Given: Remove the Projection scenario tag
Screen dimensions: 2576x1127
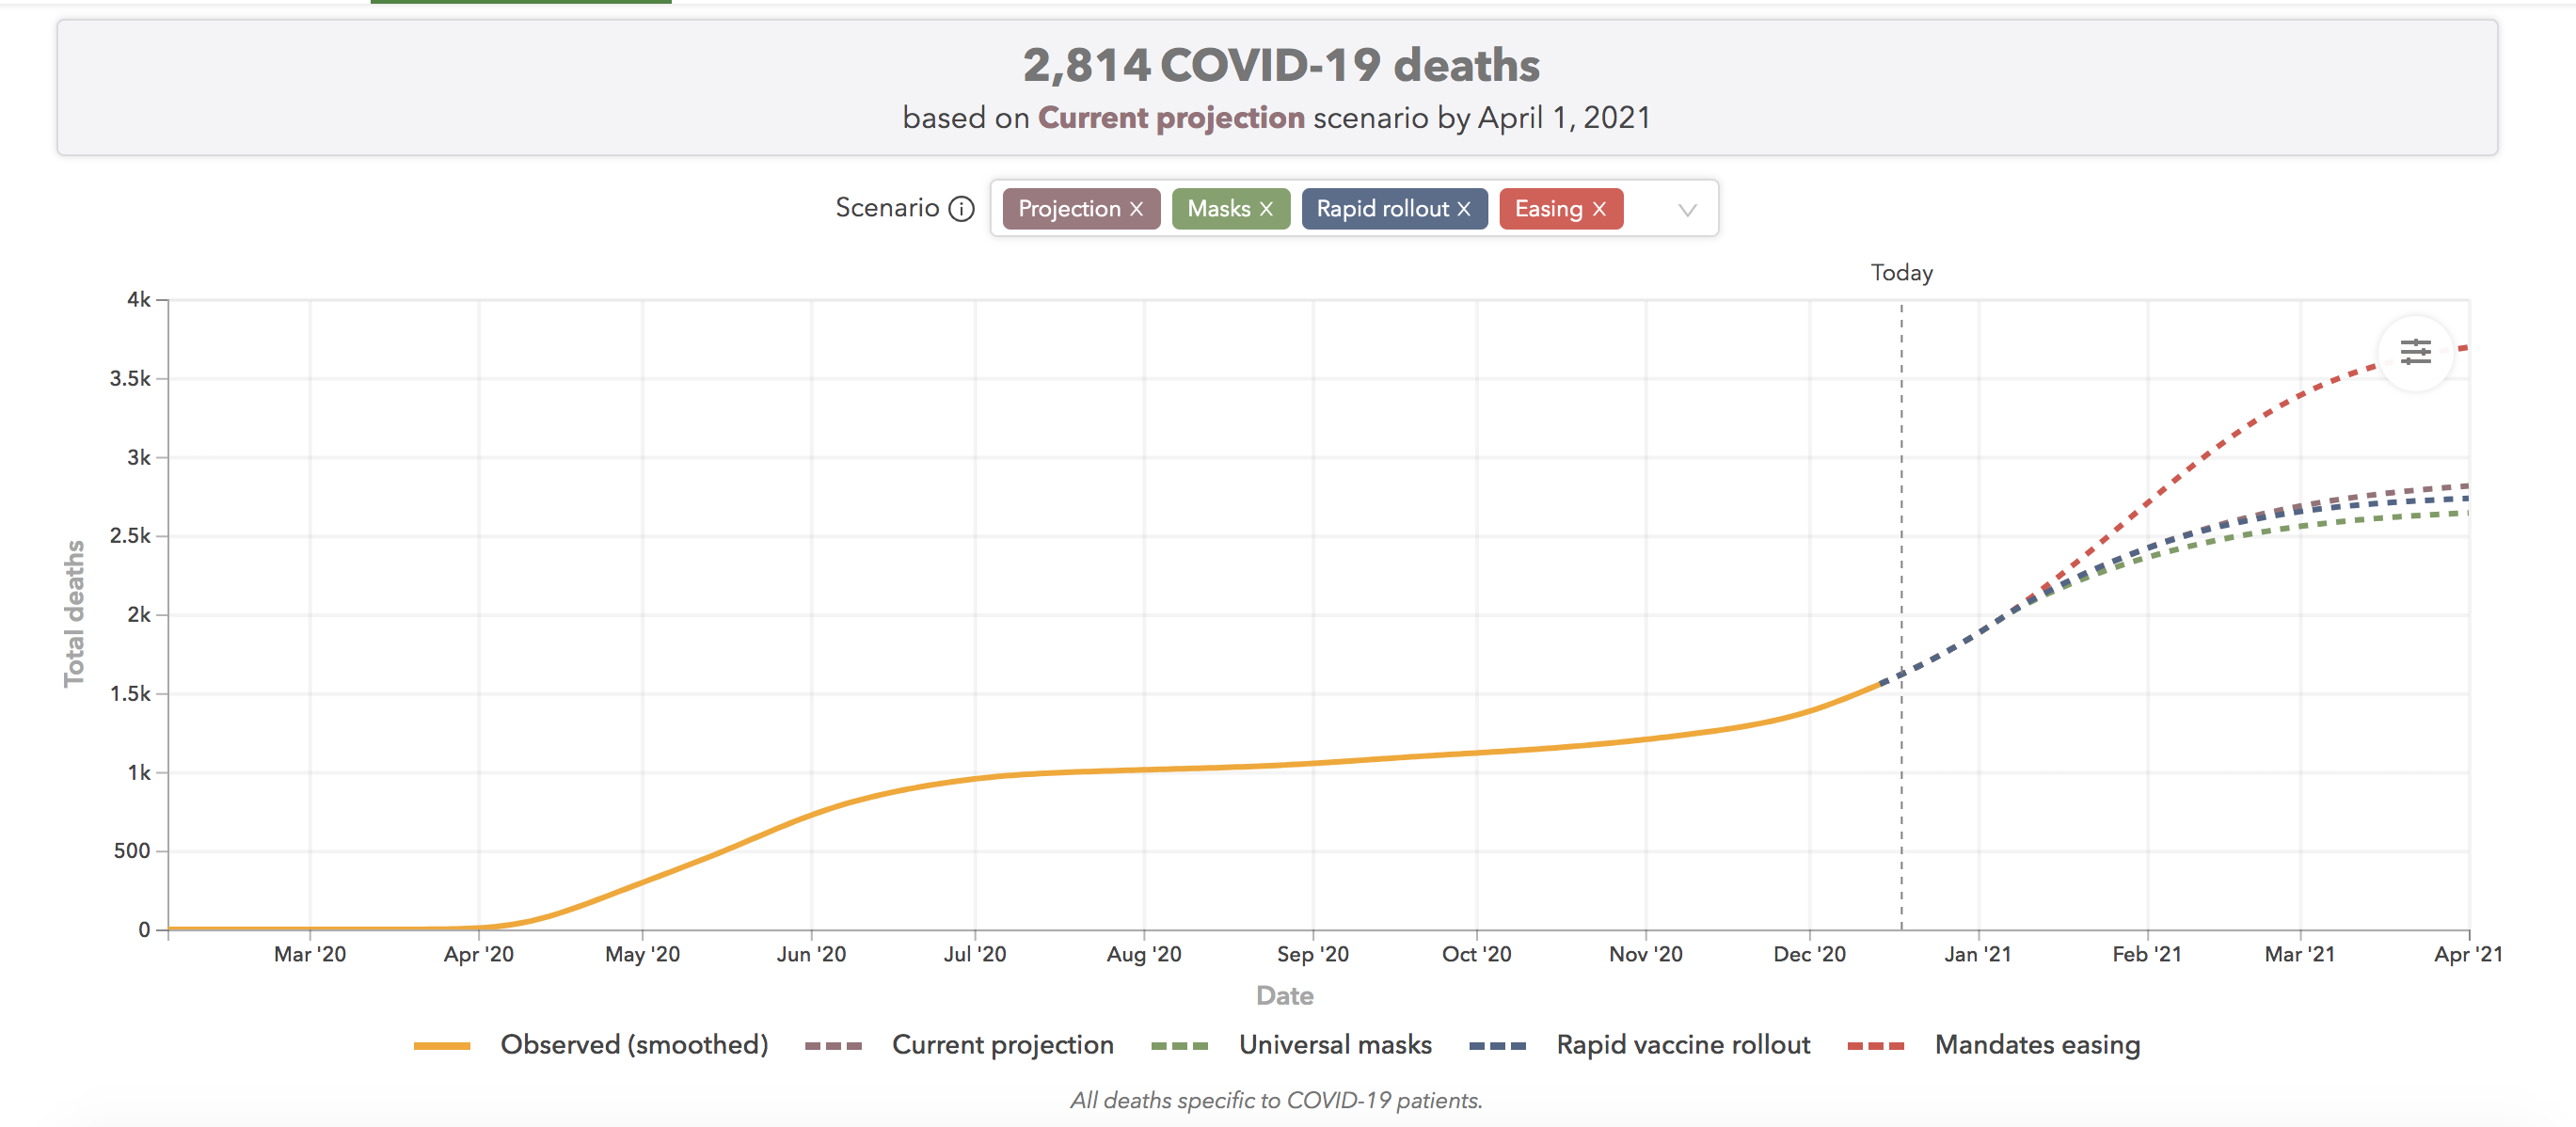Looking at the screenshot, I should 1136,209.
